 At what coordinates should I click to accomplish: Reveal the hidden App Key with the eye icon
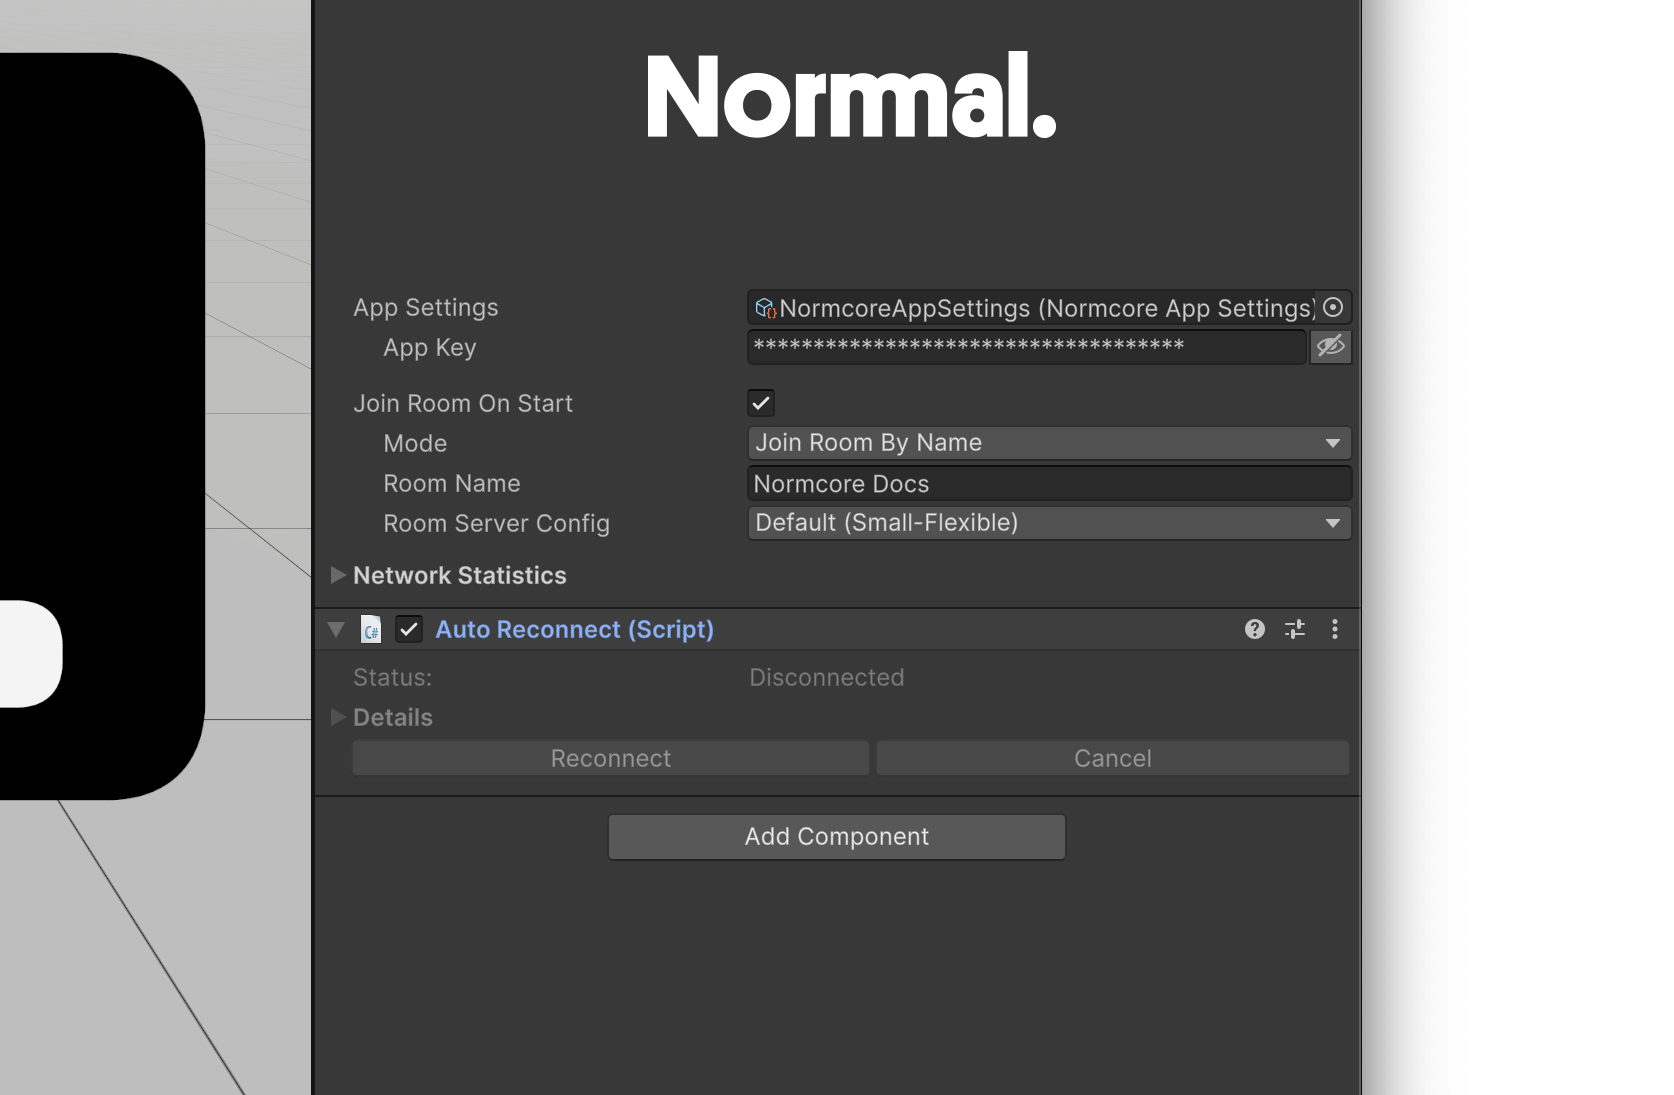(x=1330, y=347)
